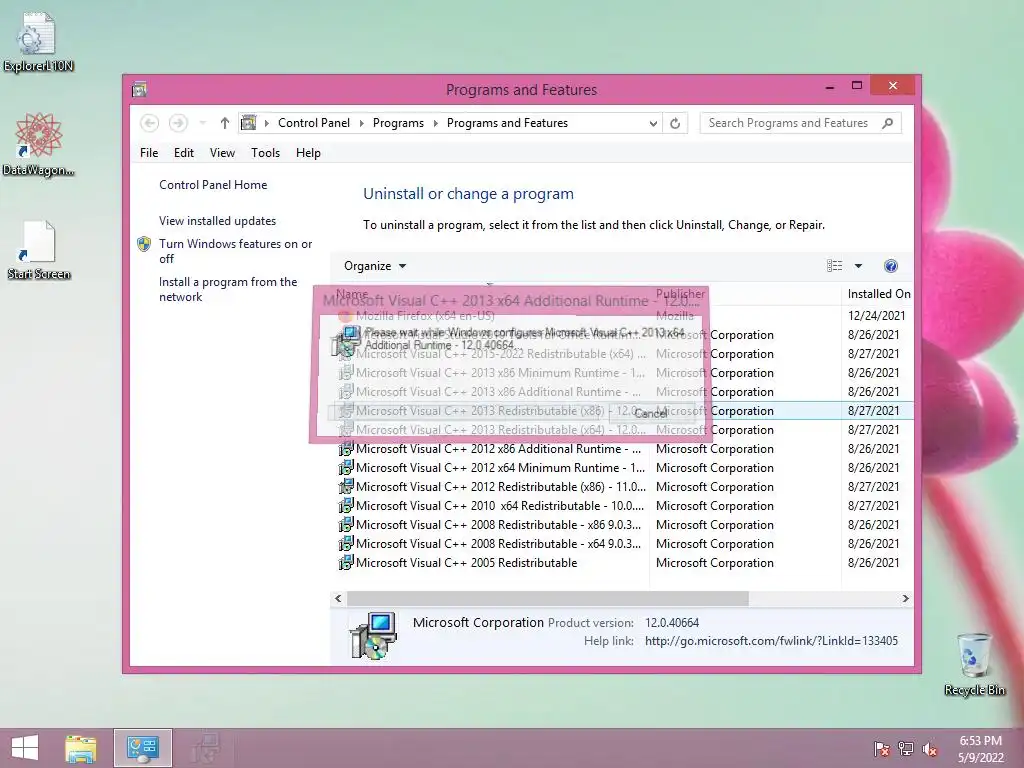Viewport: 1024px width, 768px height.
Task: Click the search magnifier icon
Action: pos(888,123)
